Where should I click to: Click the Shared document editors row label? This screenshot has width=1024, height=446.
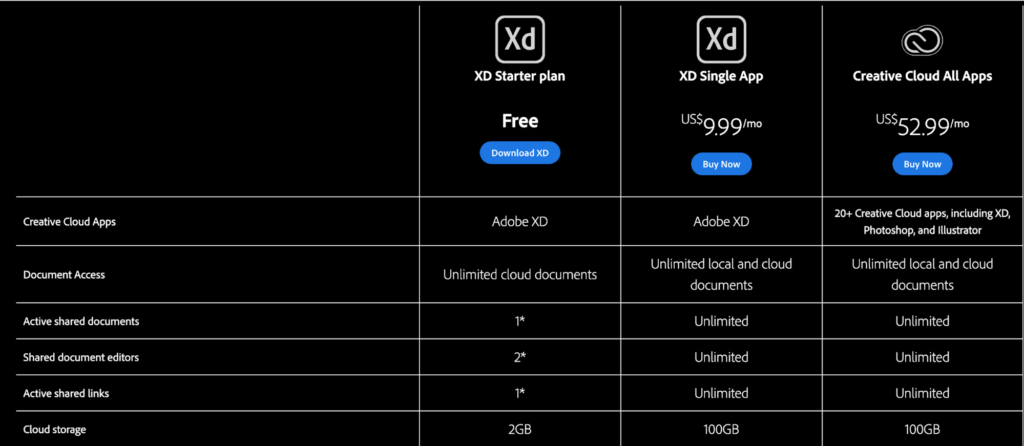click(79, 357)
